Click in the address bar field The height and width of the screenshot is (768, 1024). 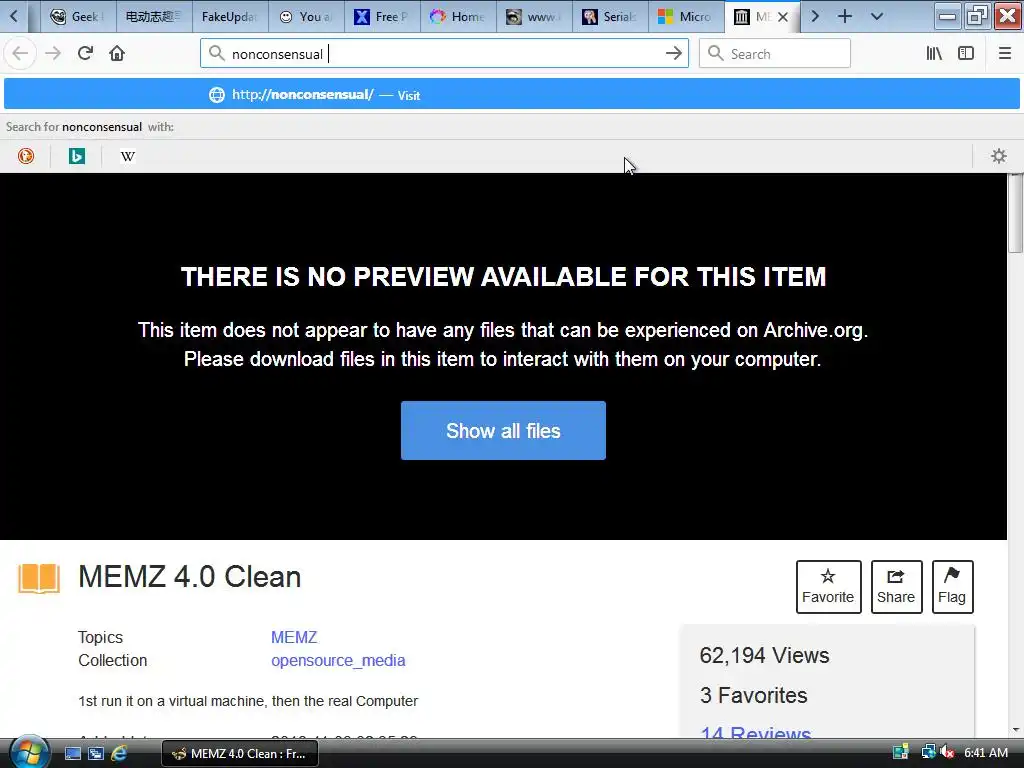tap(444, 54)
